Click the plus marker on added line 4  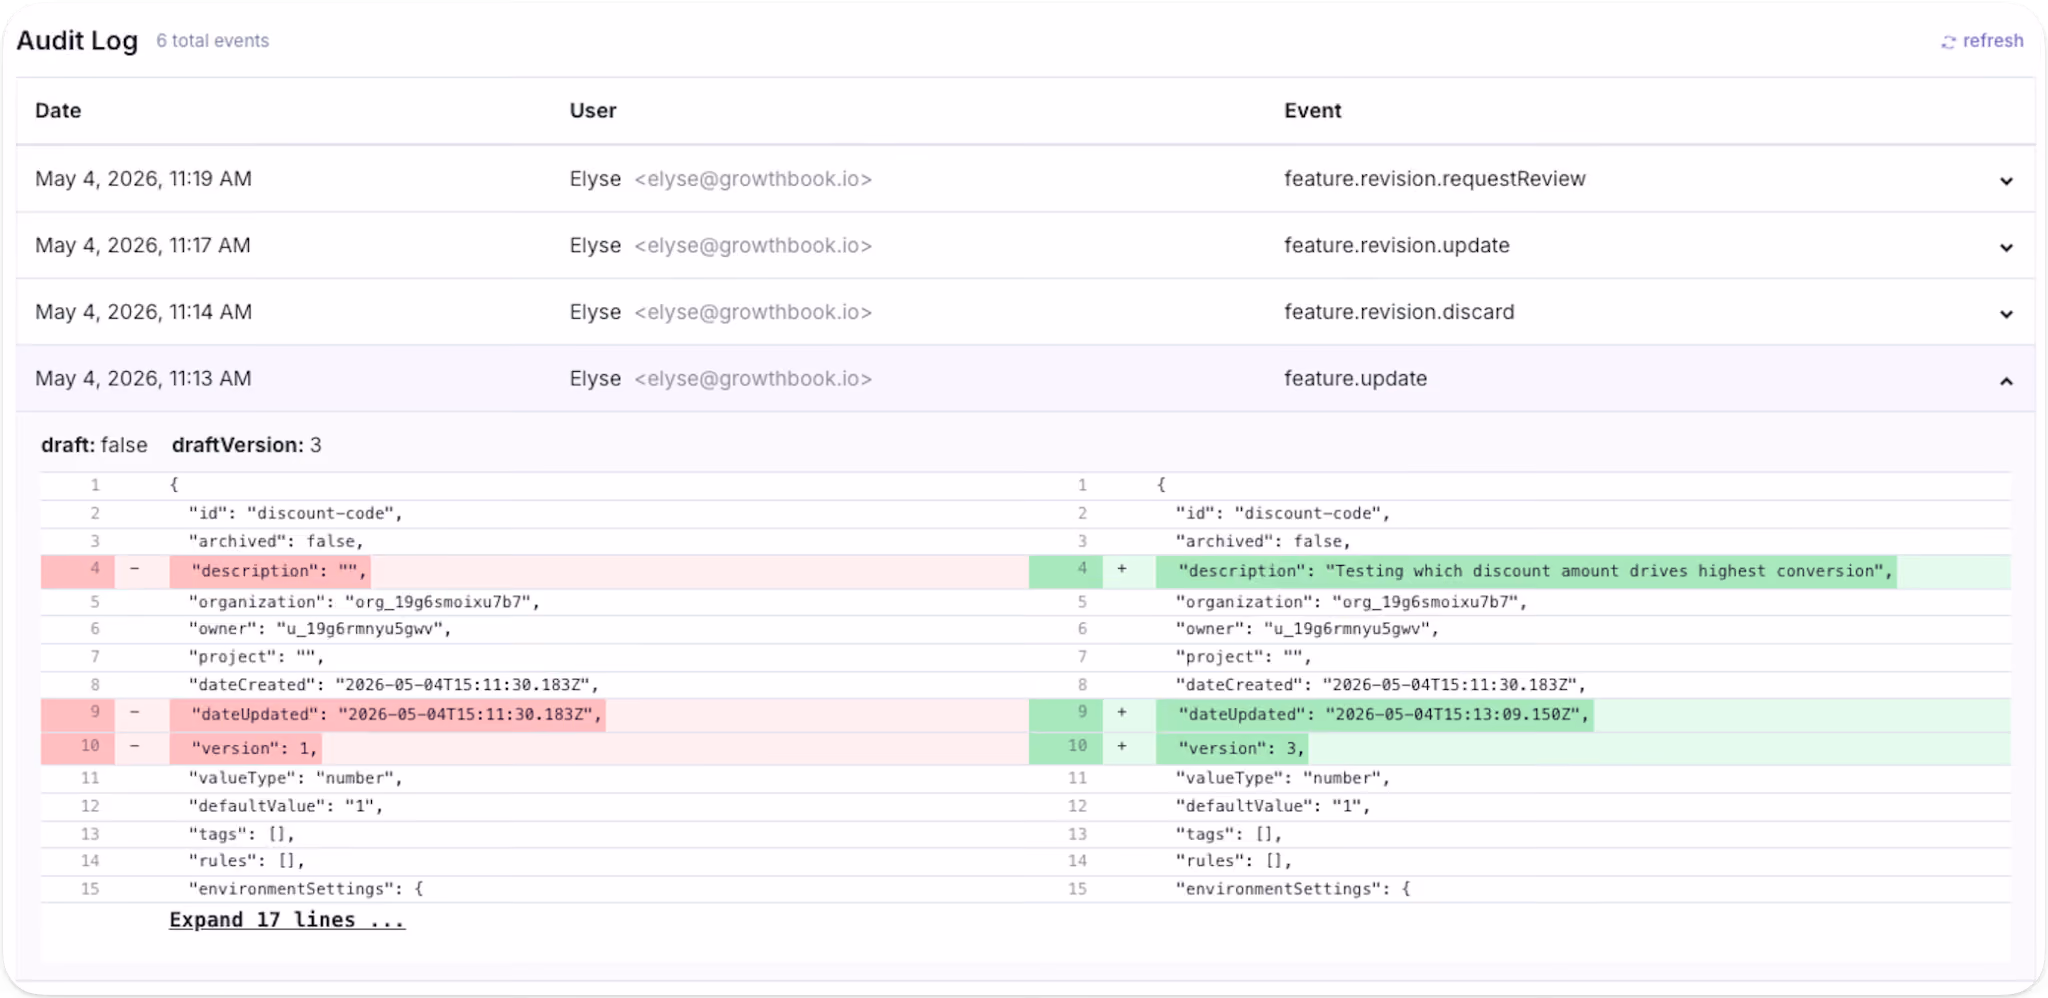(1122, 569)
